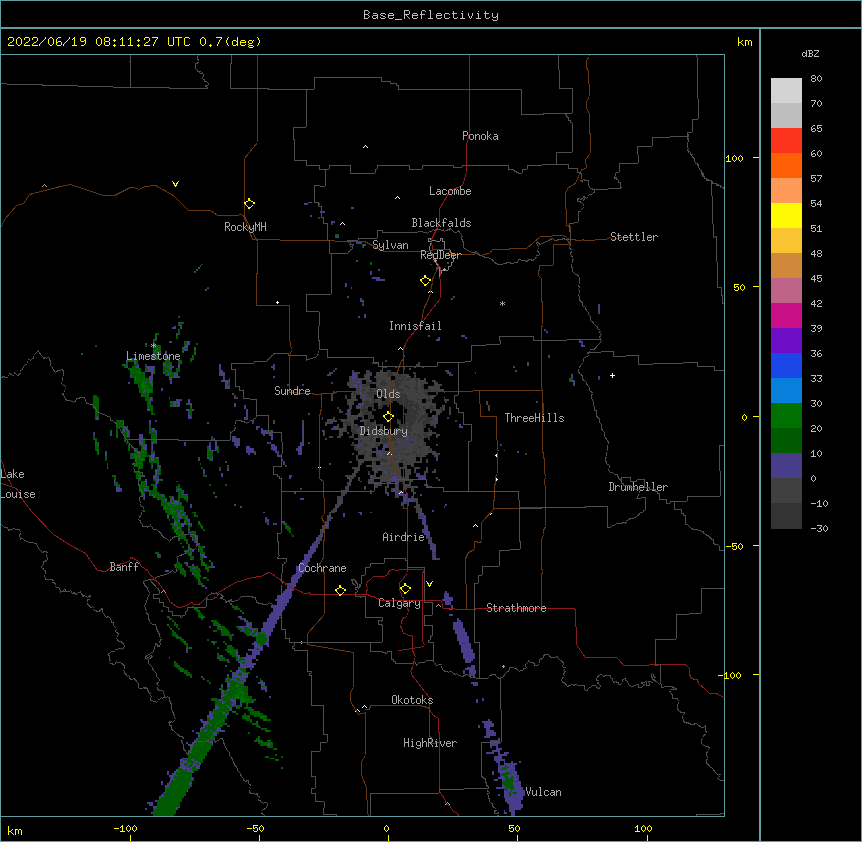
Task: Click the Airdrie label
Action: (404, 537)
